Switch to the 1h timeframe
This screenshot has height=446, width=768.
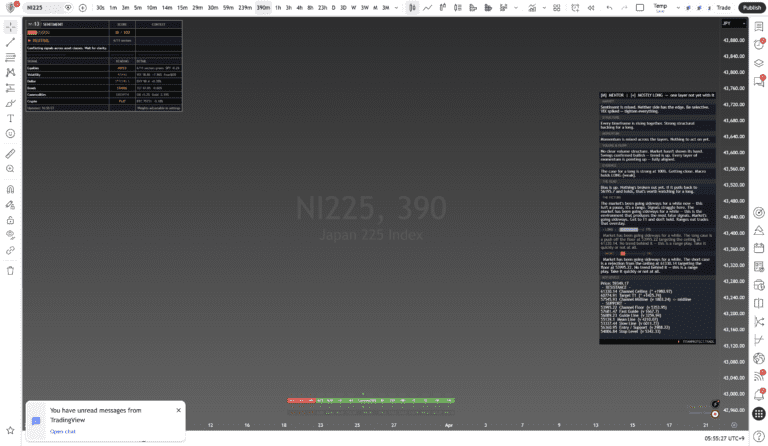(x=278, y=8)
